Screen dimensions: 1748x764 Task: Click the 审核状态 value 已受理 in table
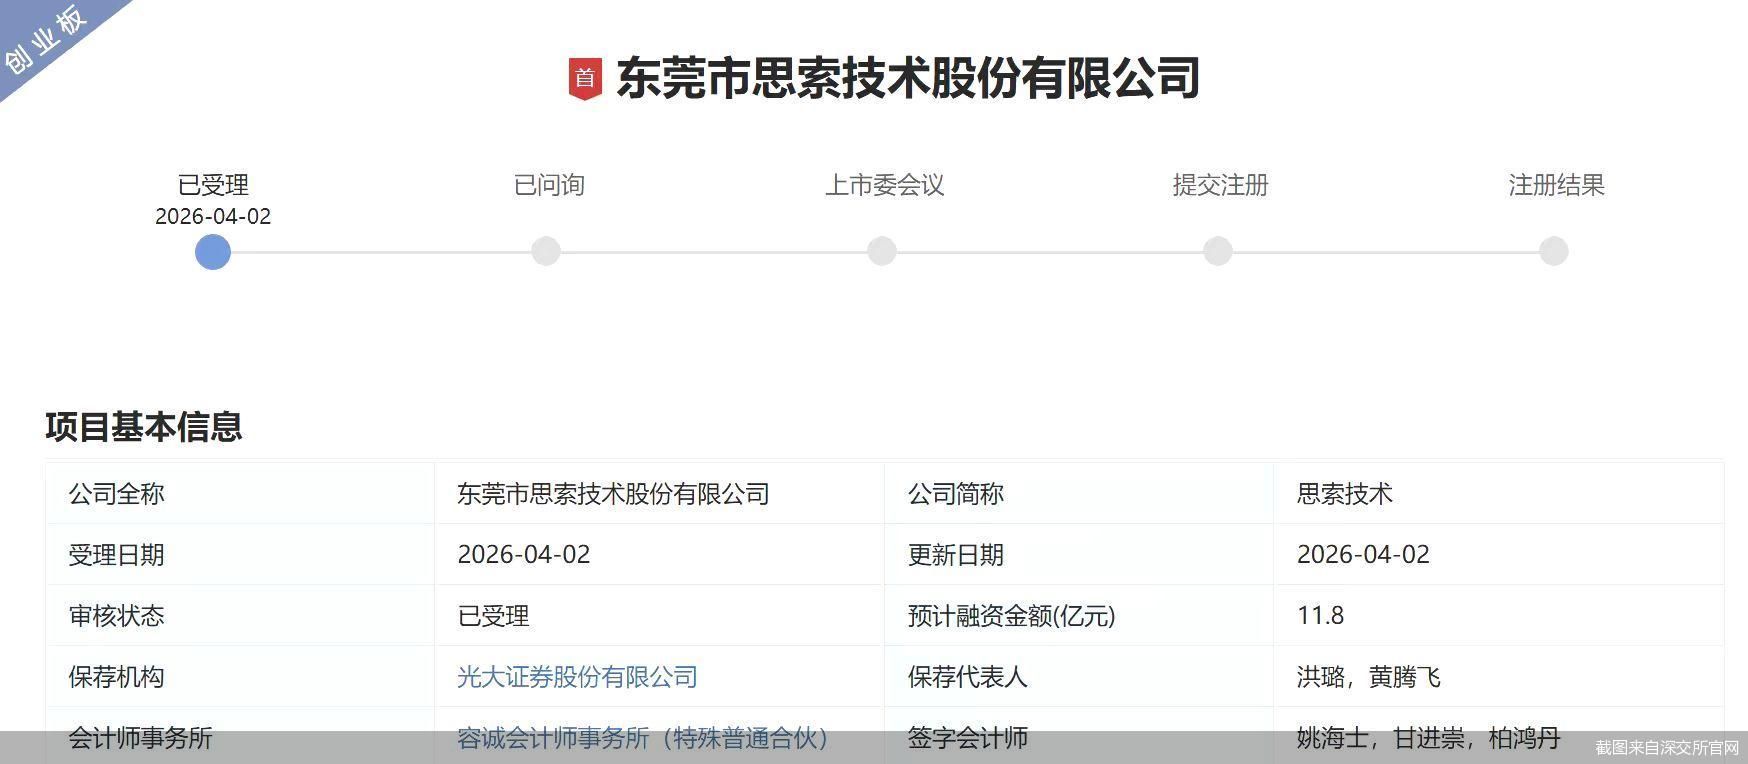coord(493,616)
